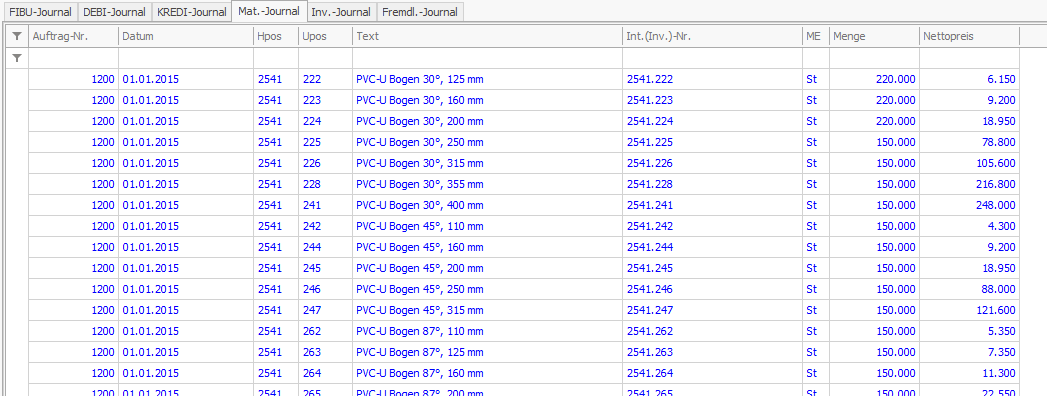Sort by the Auftrag-Nr. column header

coord(73,37)
